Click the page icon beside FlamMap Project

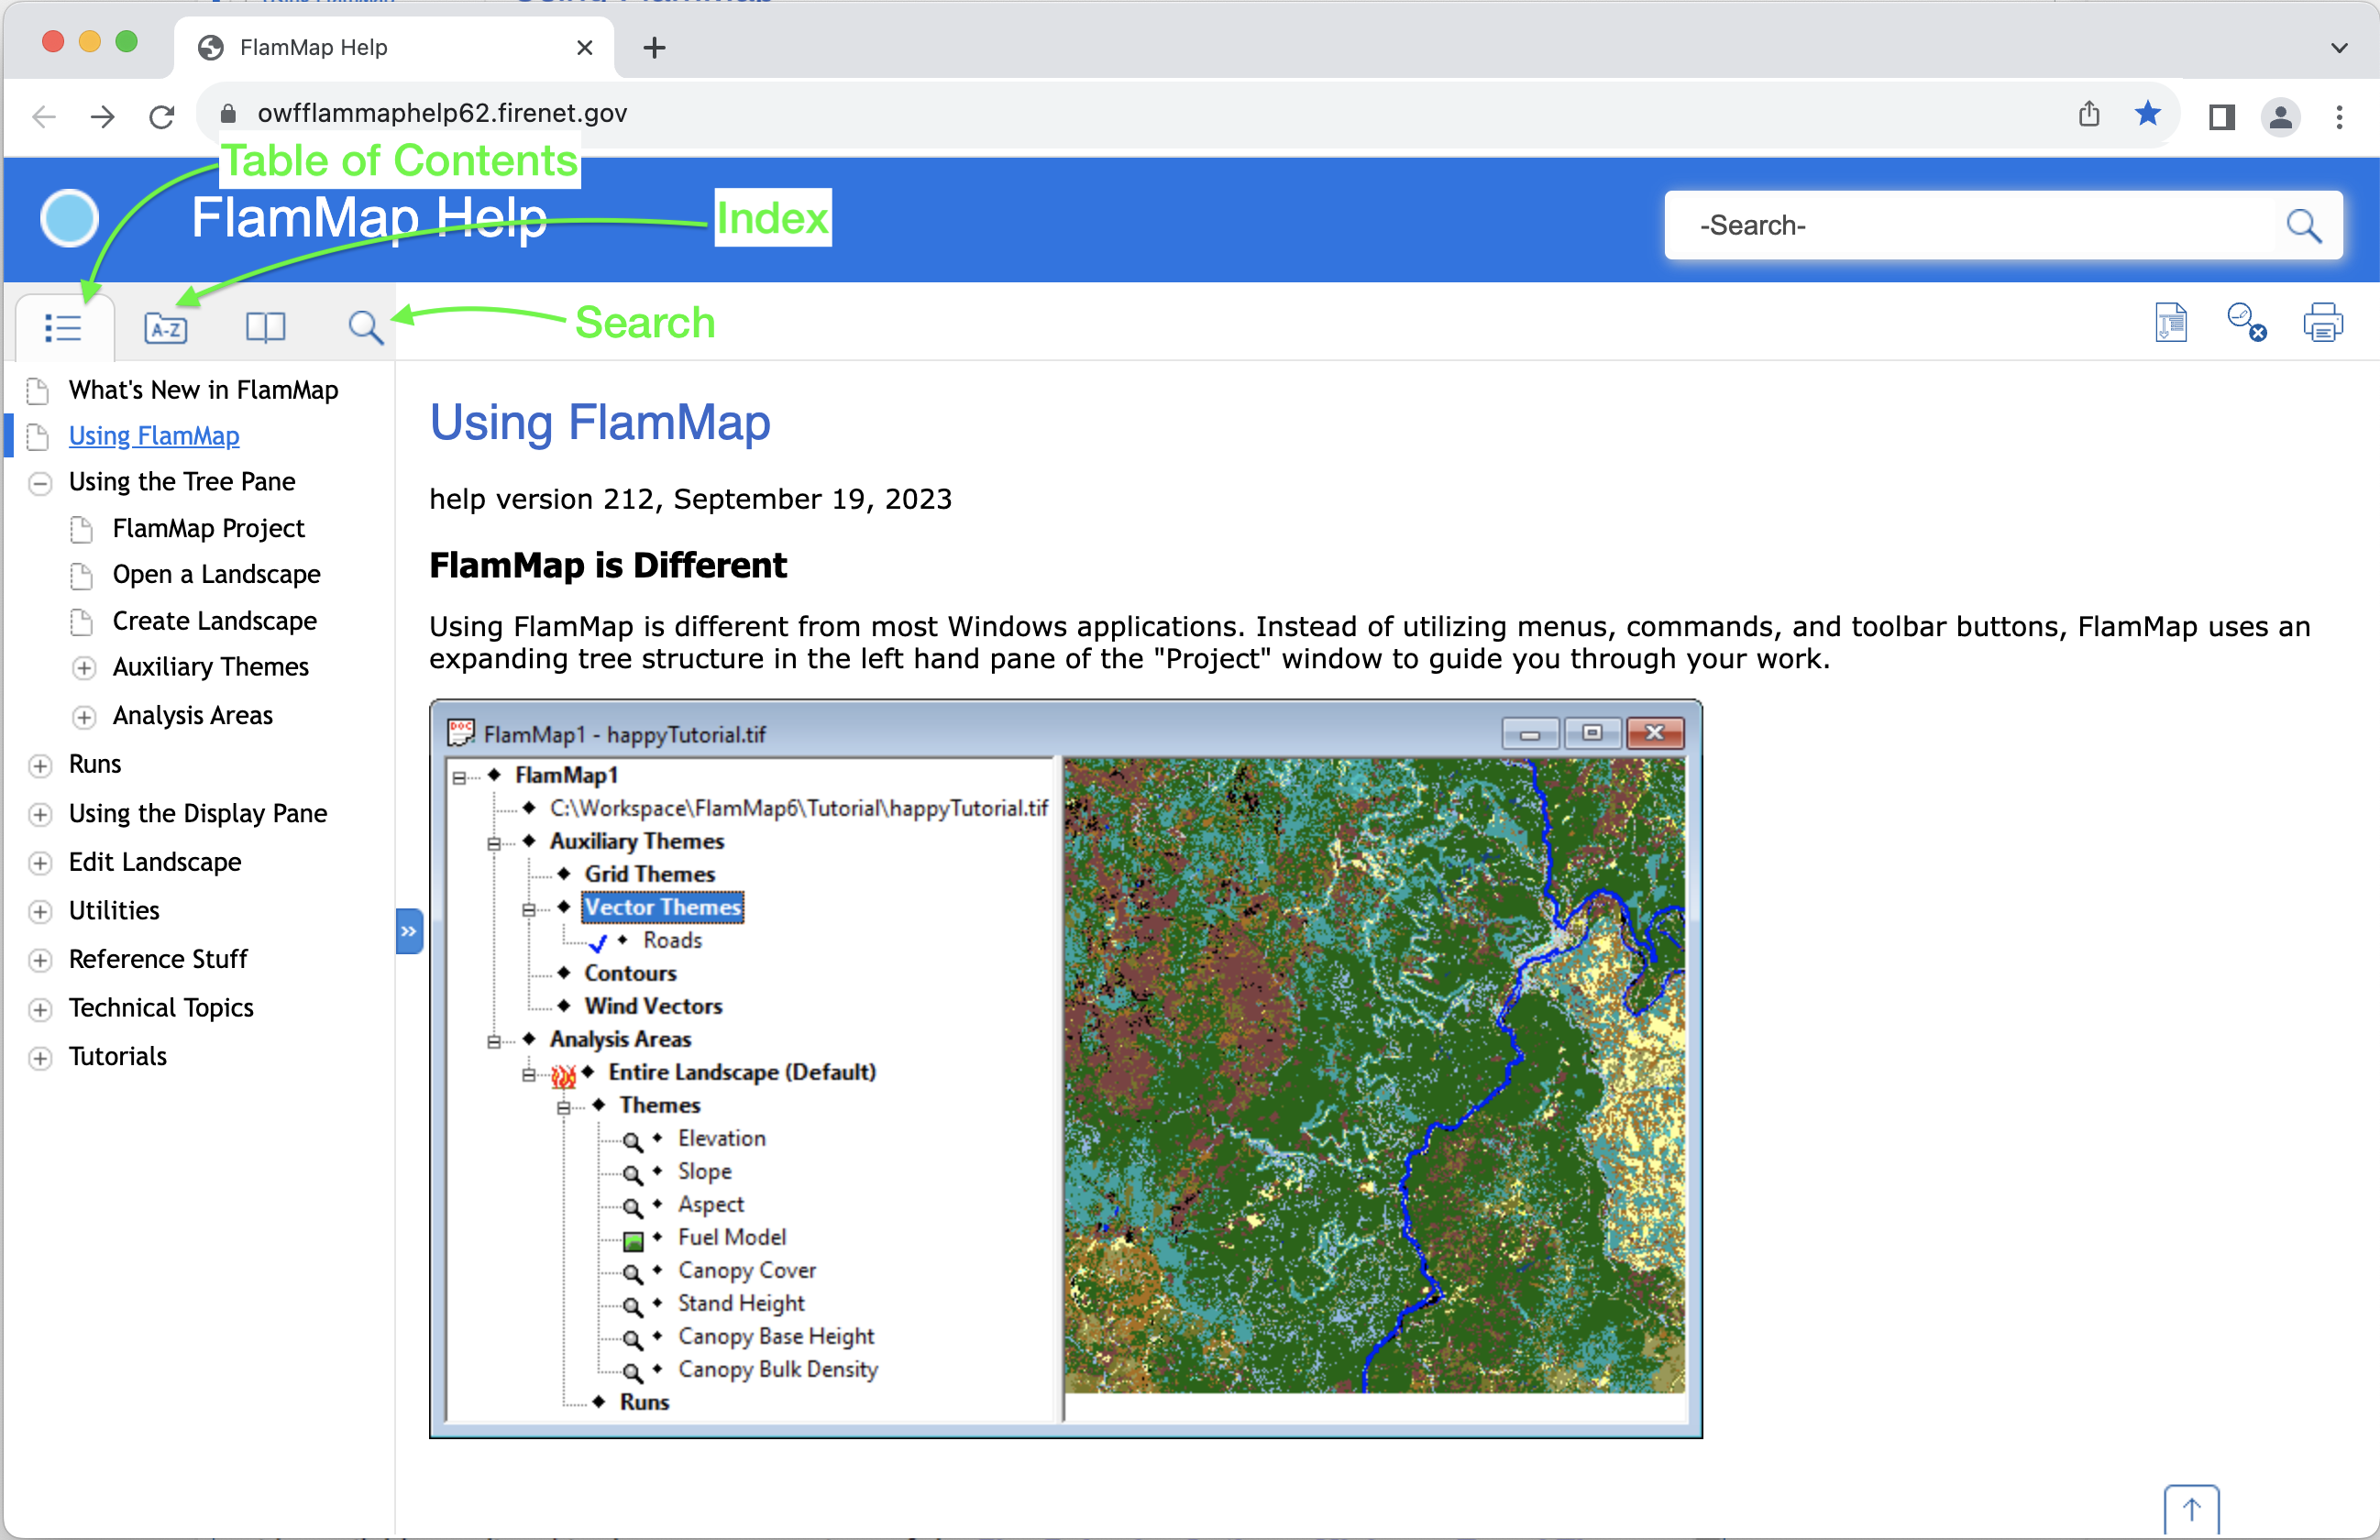coord(81,528)
